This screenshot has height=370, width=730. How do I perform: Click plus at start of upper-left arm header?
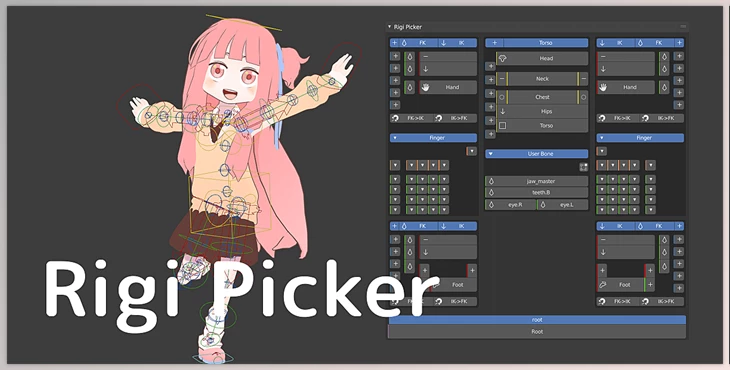tap(394, 43)
